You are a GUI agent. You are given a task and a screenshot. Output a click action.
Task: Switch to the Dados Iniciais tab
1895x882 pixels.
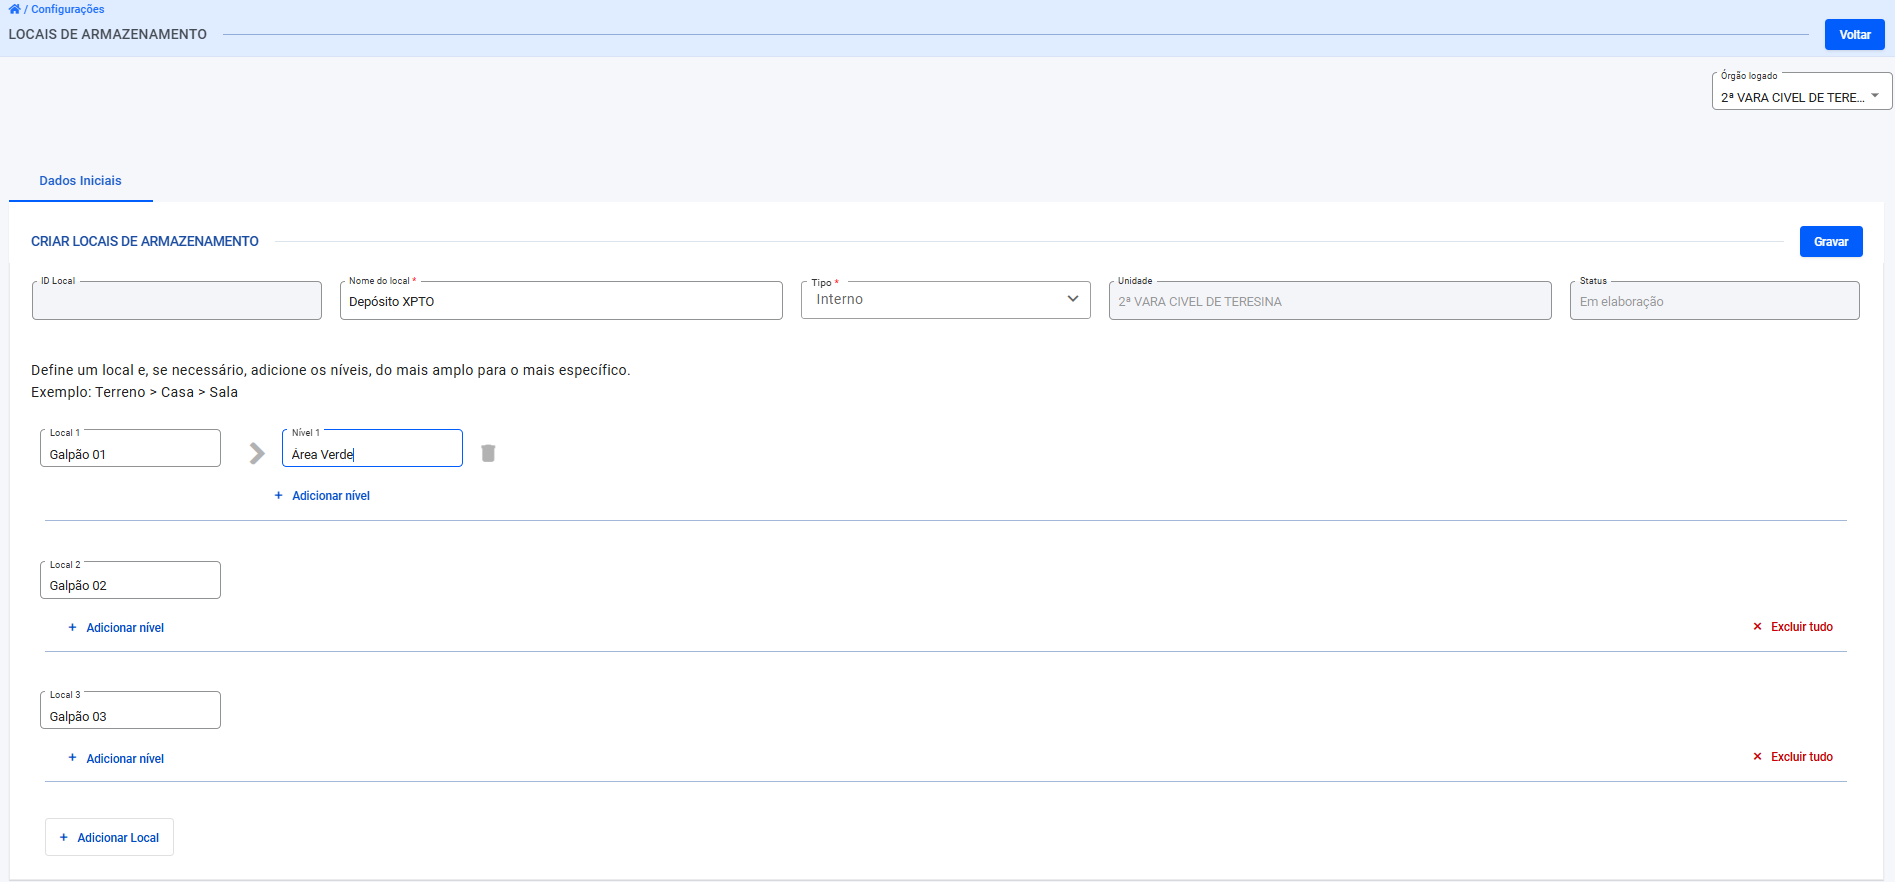[80, 181]
